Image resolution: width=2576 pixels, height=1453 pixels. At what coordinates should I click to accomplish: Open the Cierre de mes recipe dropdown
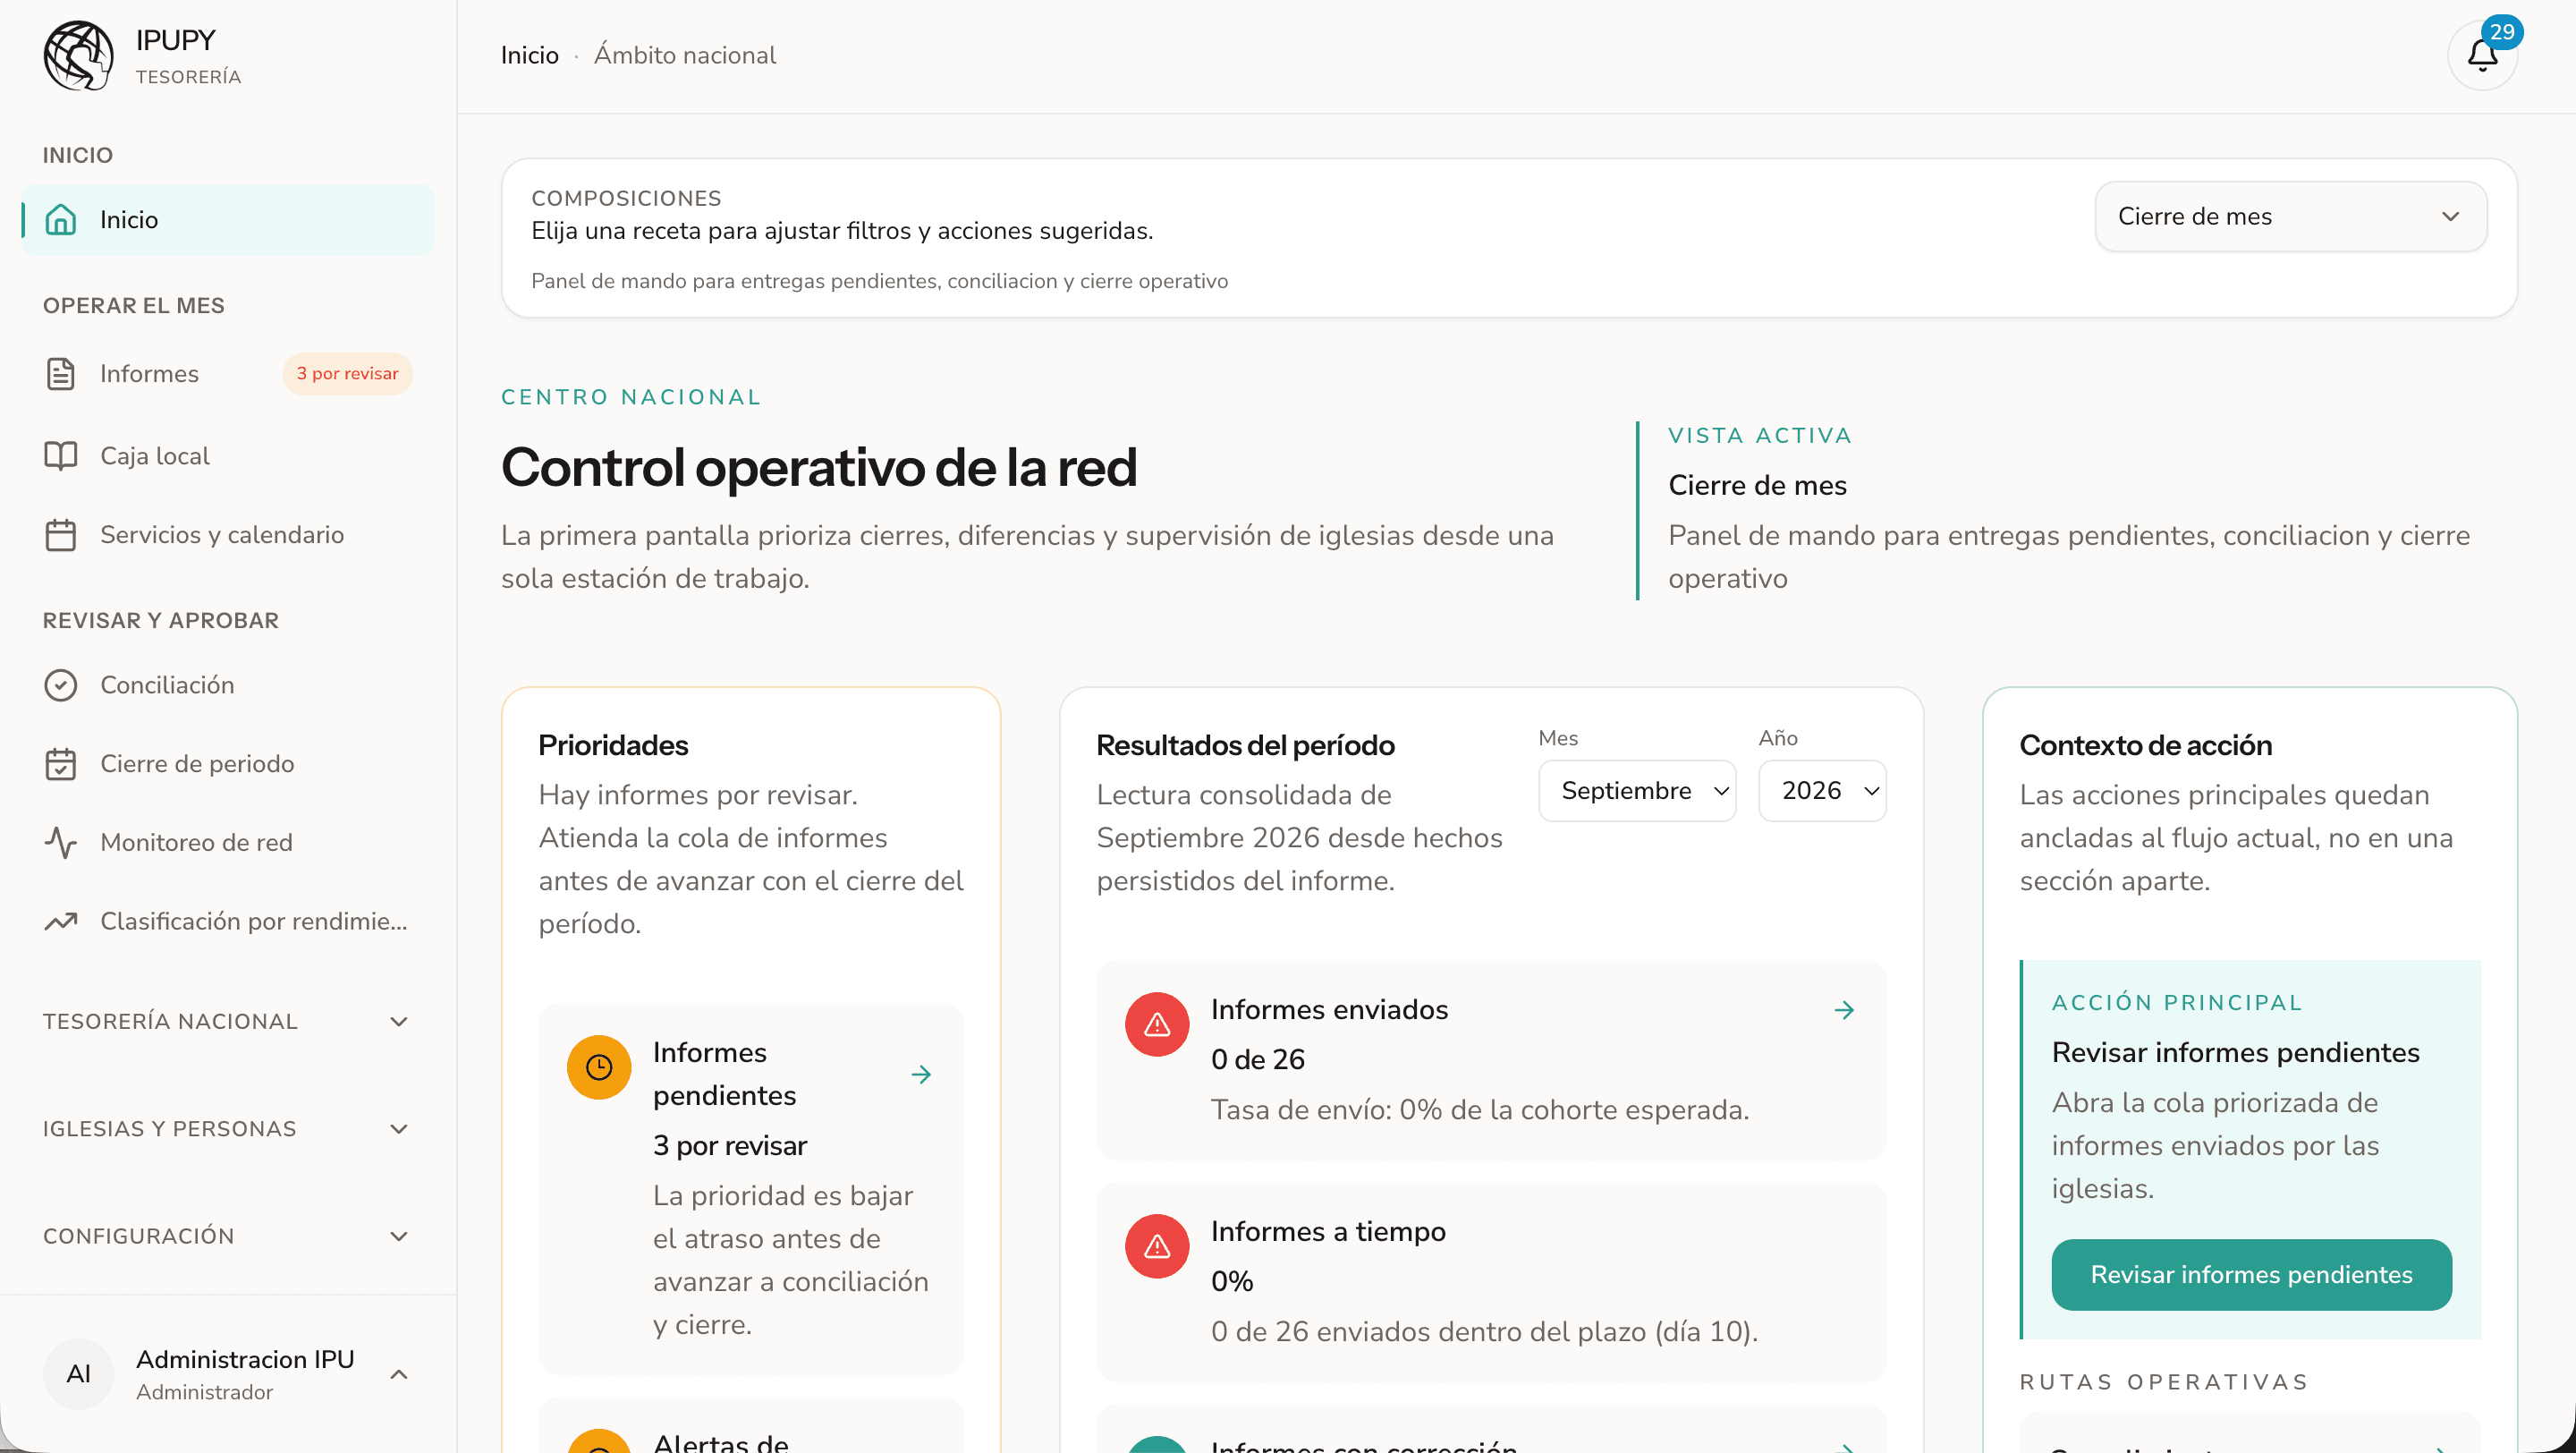pyautogui.click(x=2290, y=216)
